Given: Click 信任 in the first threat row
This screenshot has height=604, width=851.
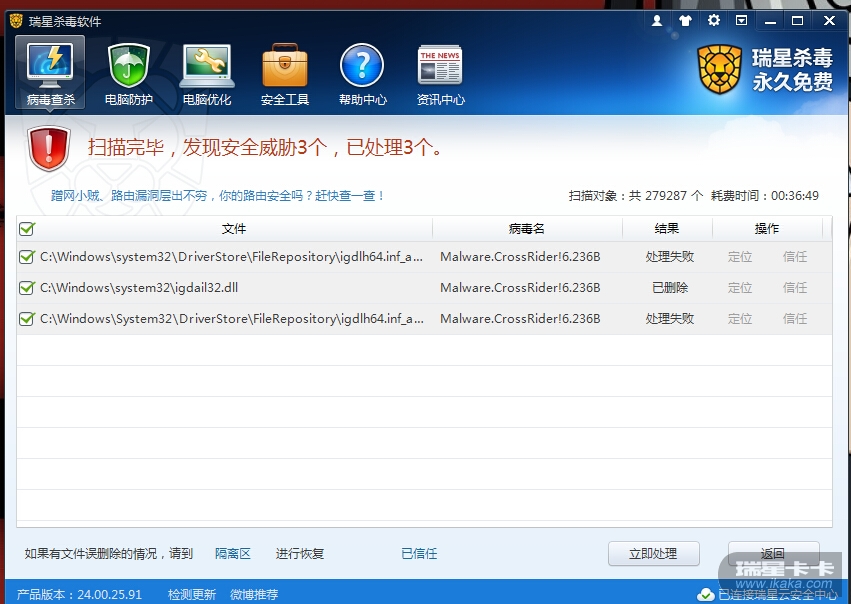Looking at the screenshot, I should [x=795, y=257].
